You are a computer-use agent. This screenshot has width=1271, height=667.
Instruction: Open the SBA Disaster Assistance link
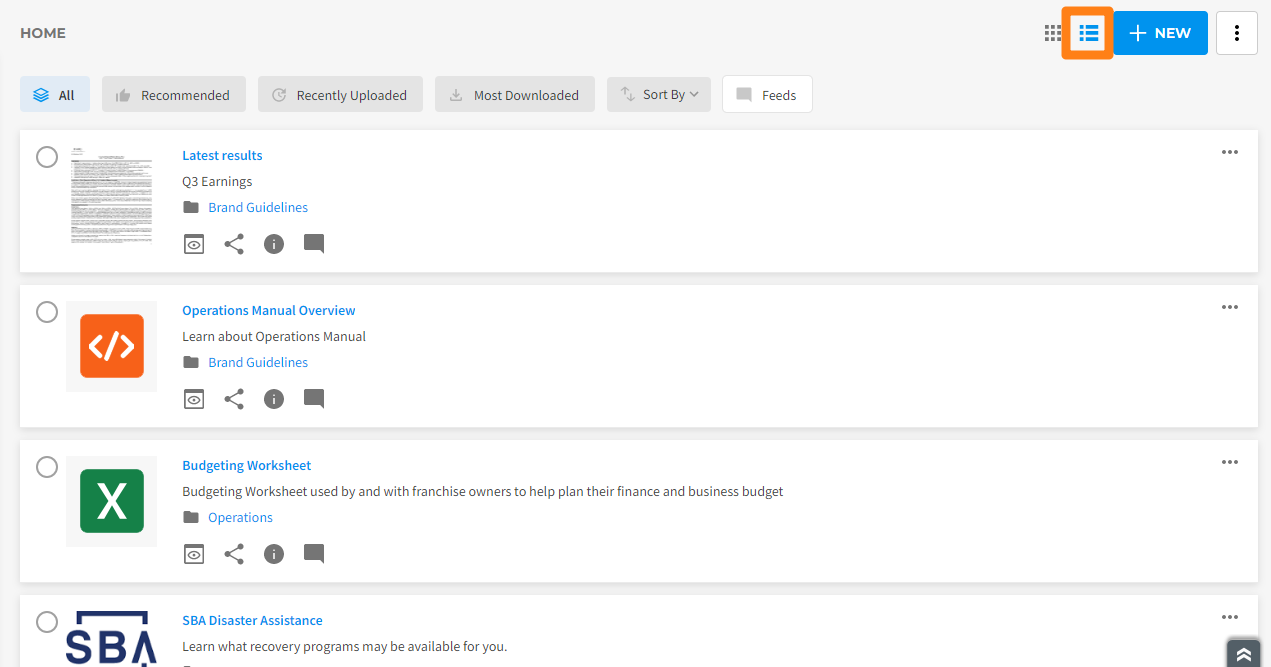pyautogui.click(x=252, y=620)
